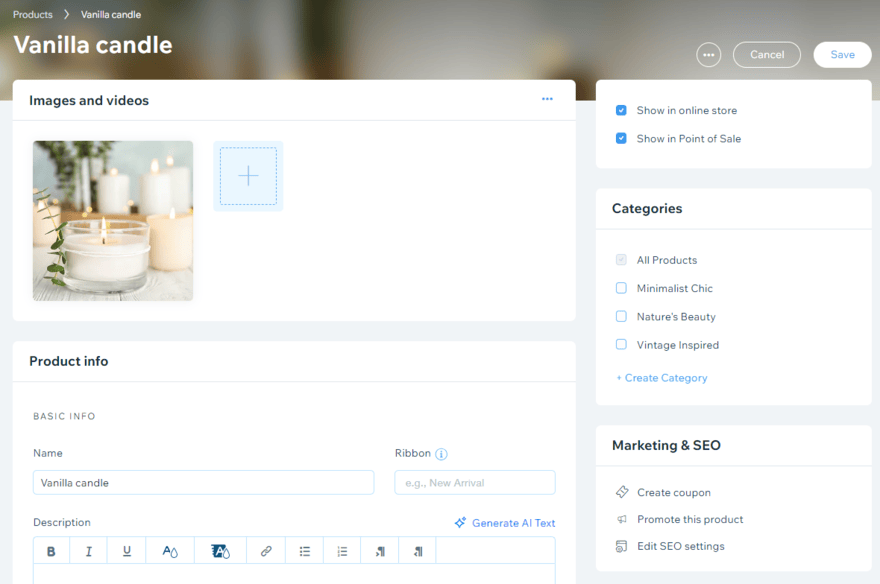The image size is (880, 584).
Task: Open the header more actions menu
Action: [708, 54]
